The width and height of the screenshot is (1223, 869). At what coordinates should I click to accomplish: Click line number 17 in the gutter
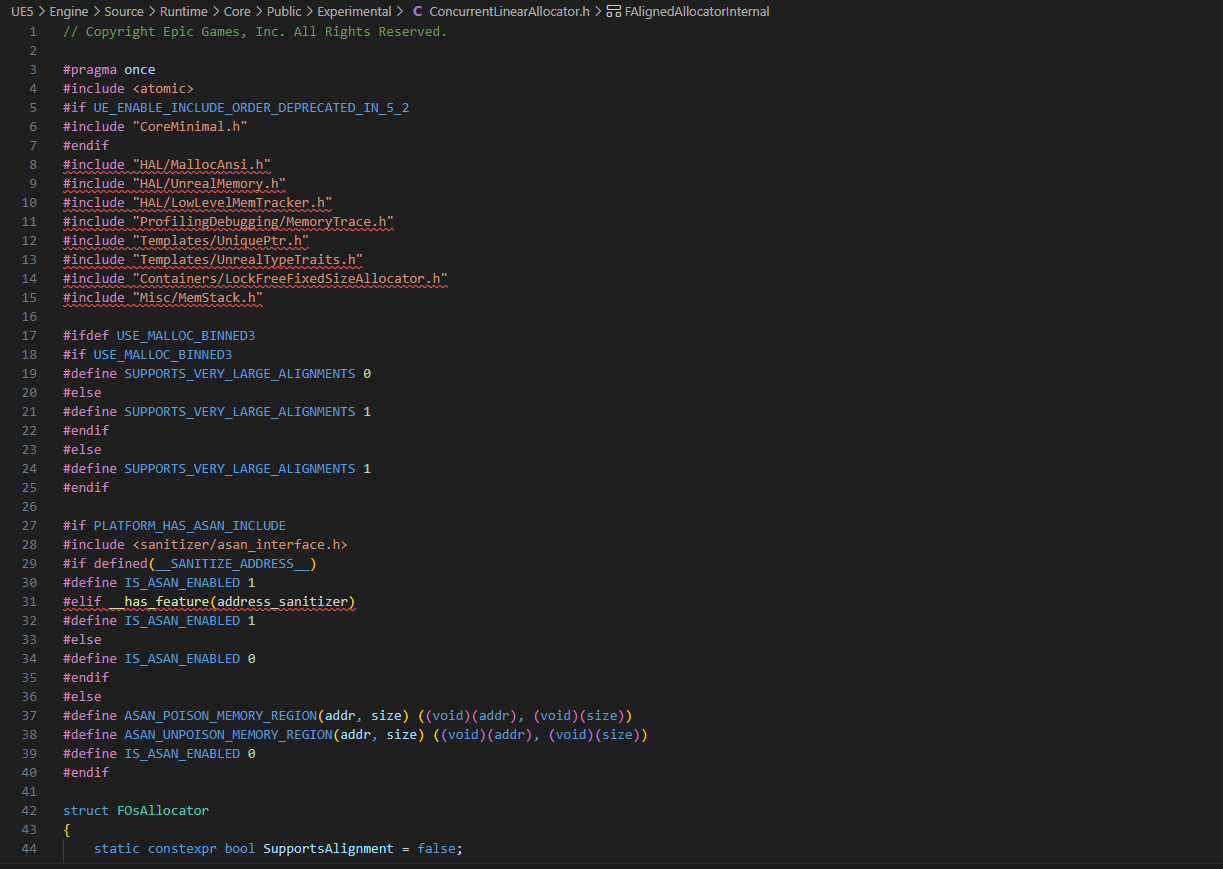coord(30,335)
